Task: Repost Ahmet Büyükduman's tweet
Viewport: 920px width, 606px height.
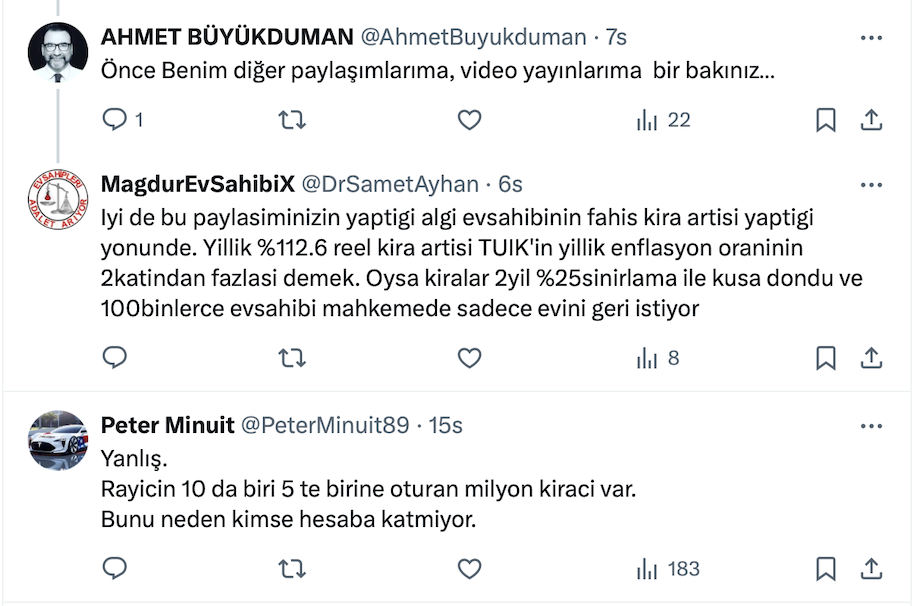Action: [x=291, y=121]
